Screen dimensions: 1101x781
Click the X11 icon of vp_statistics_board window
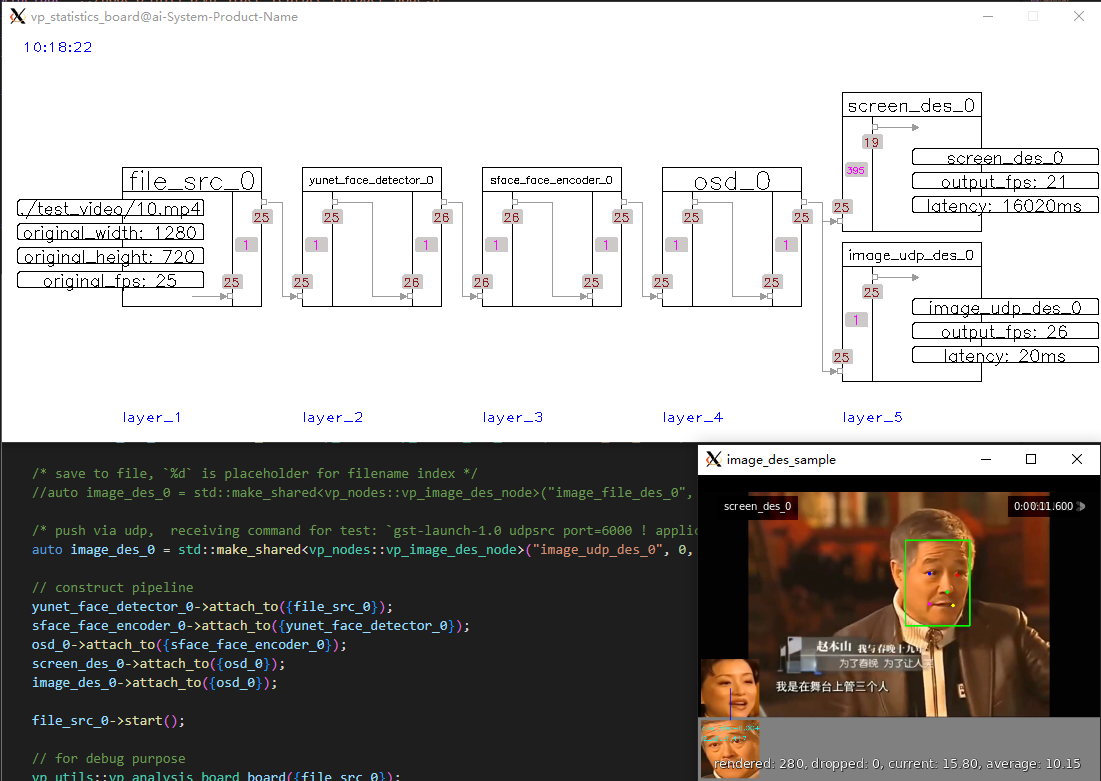18,16
